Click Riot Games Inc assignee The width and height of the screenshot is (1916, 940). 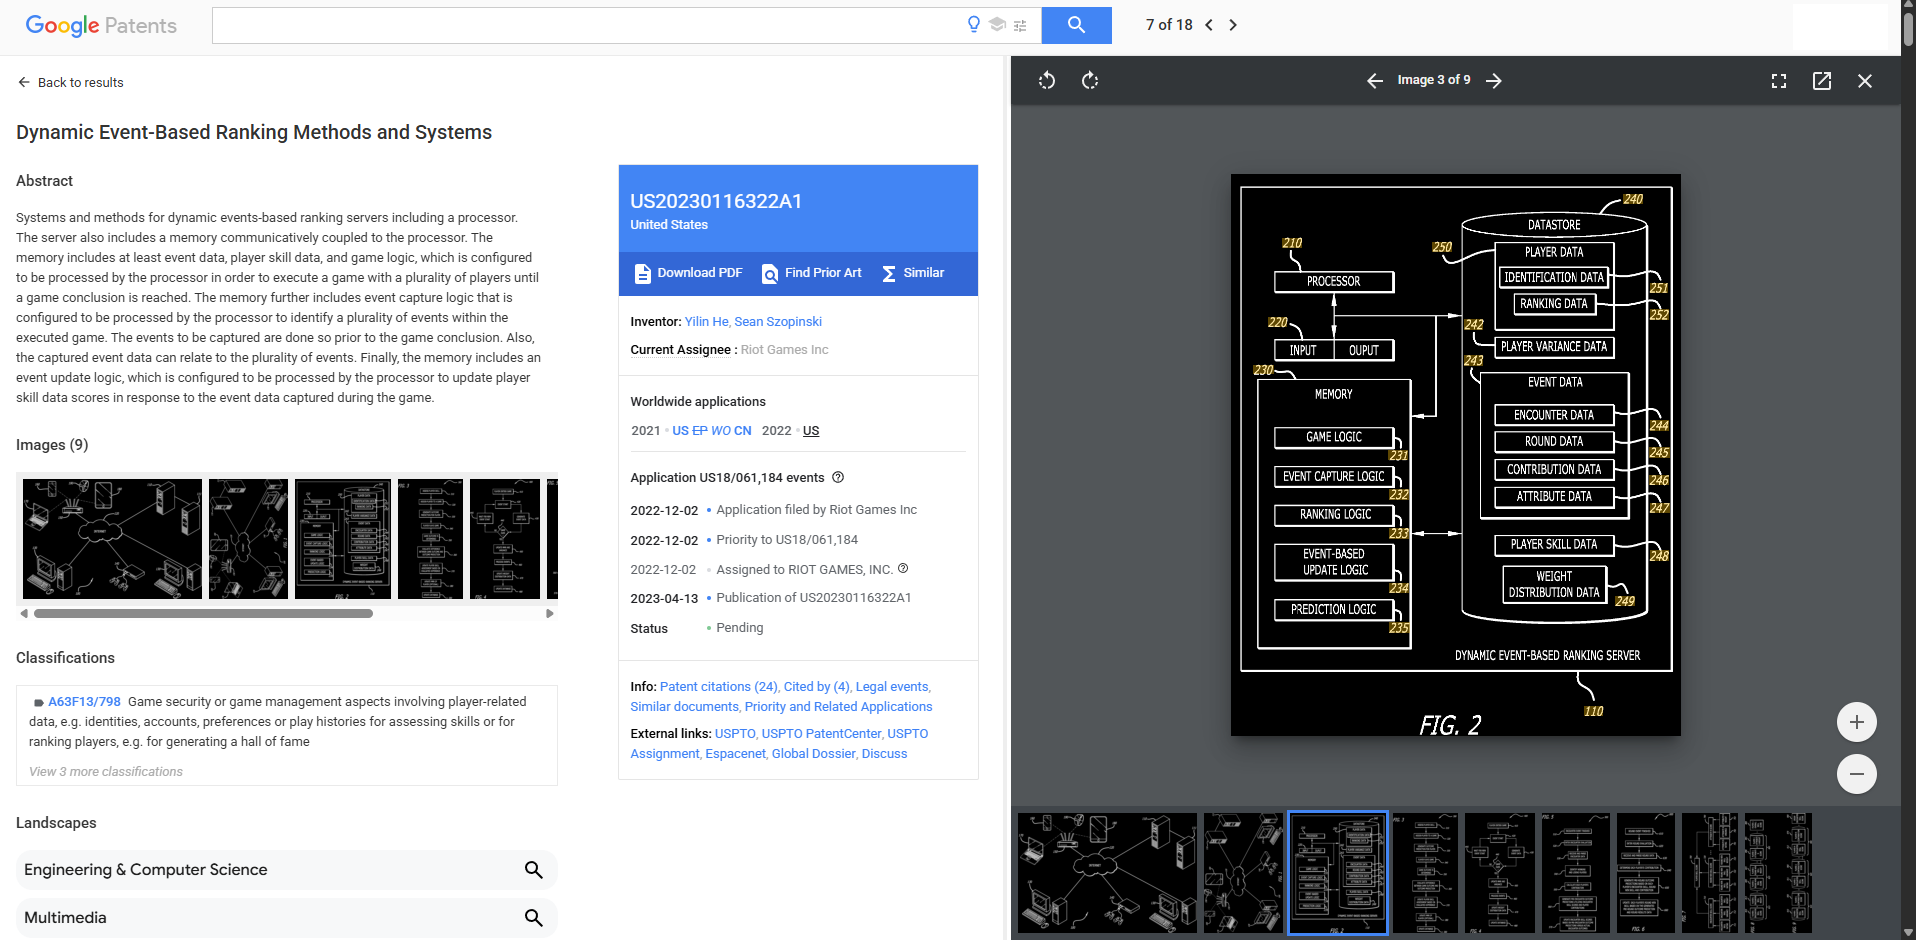784,349
